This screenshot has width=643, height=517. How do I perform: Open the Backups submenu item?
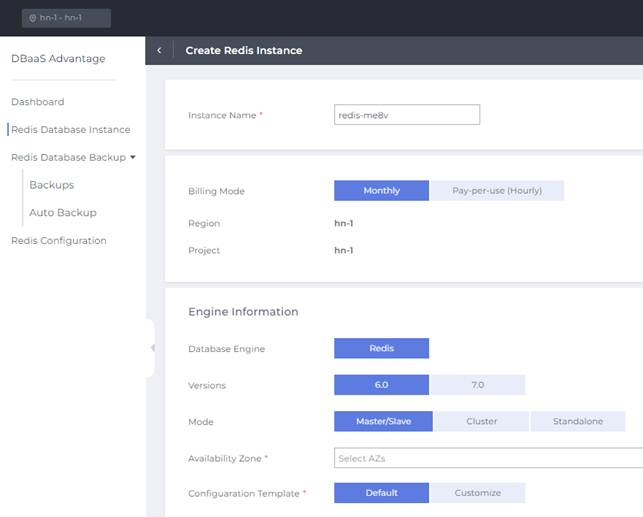point(52,185)
